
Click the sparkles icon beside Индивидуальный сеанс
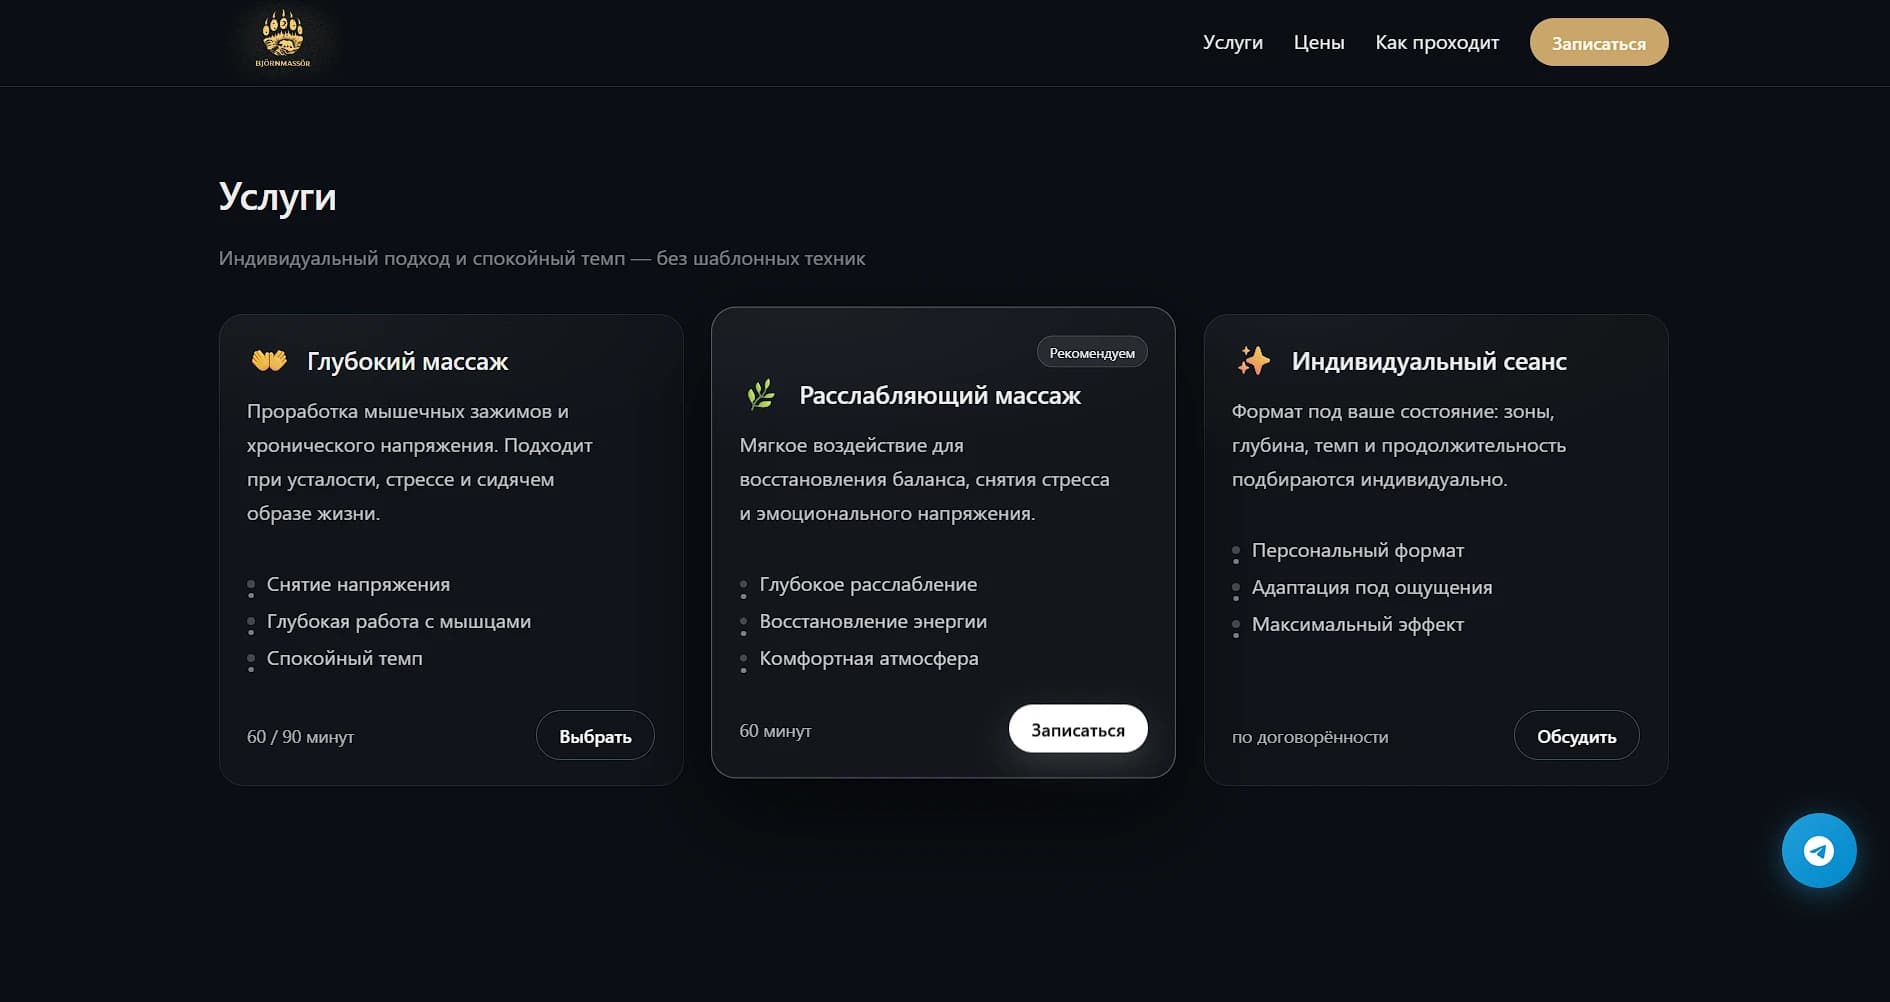[1253, 360]
